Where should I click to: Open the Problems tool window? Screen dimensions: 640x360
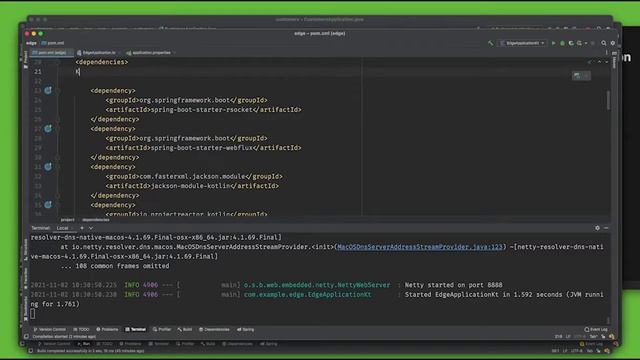coord(107,329)
